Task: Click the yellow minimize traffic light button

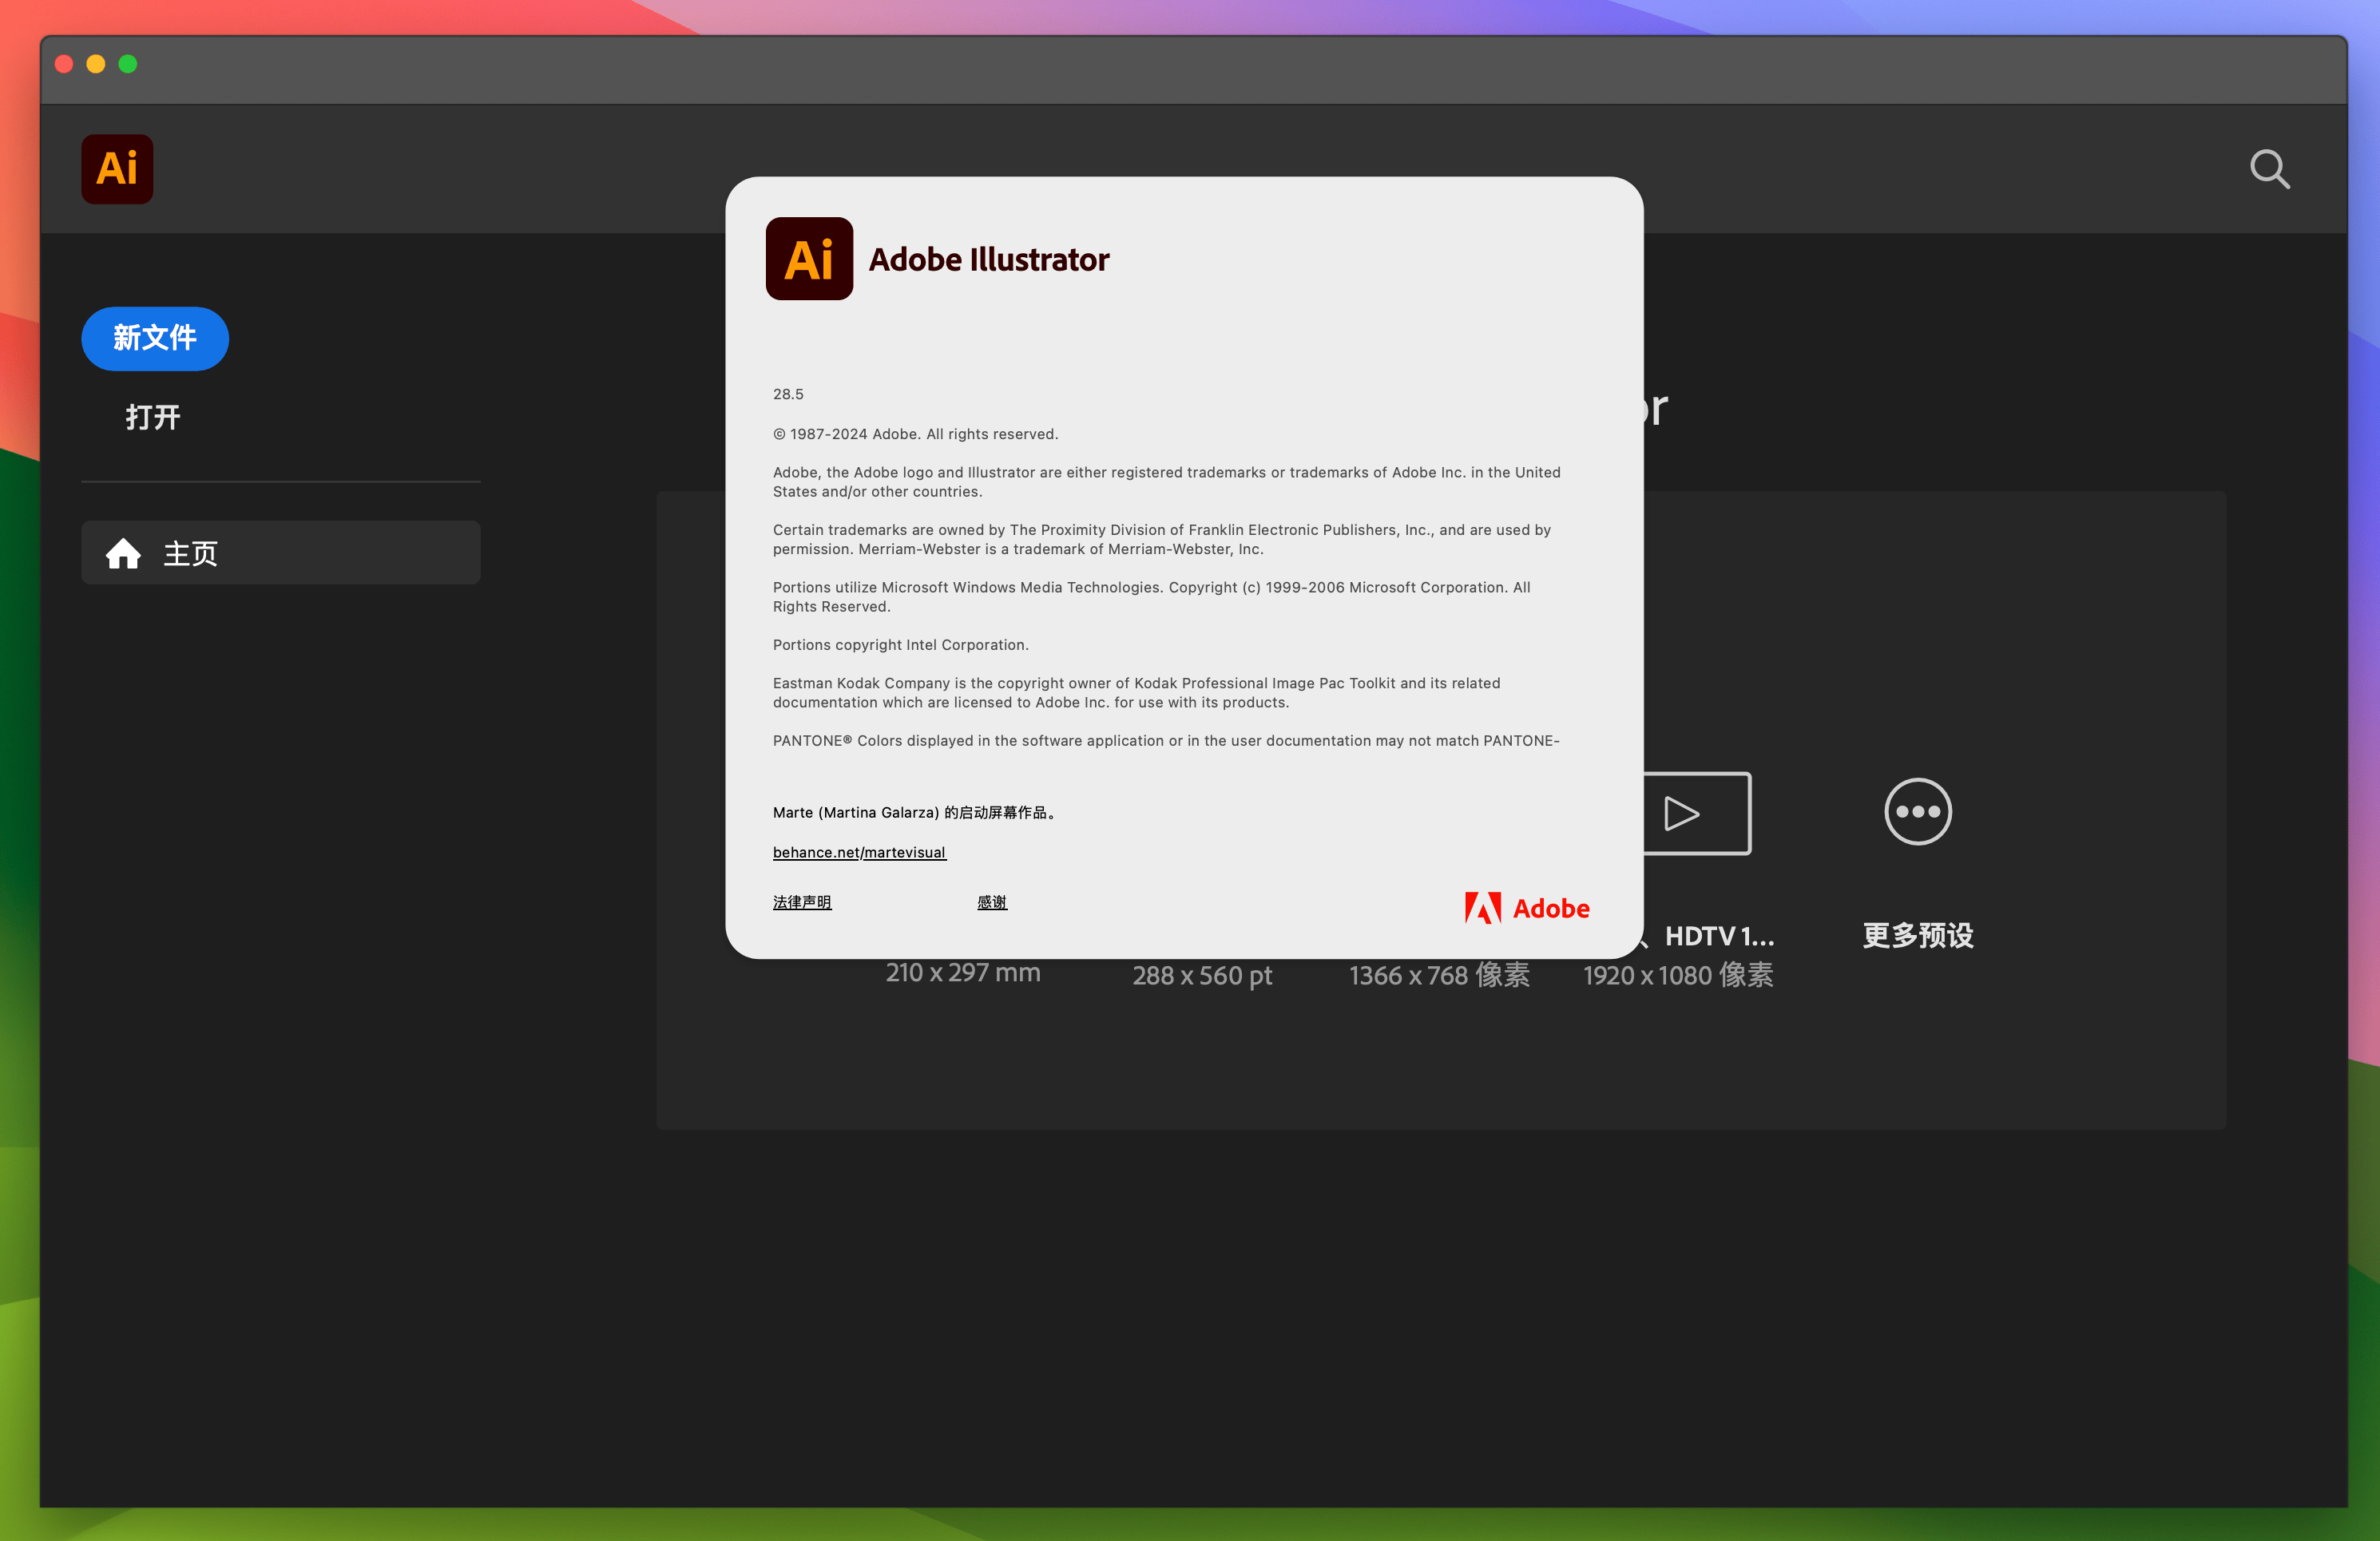Action: [x=96, y=63]
